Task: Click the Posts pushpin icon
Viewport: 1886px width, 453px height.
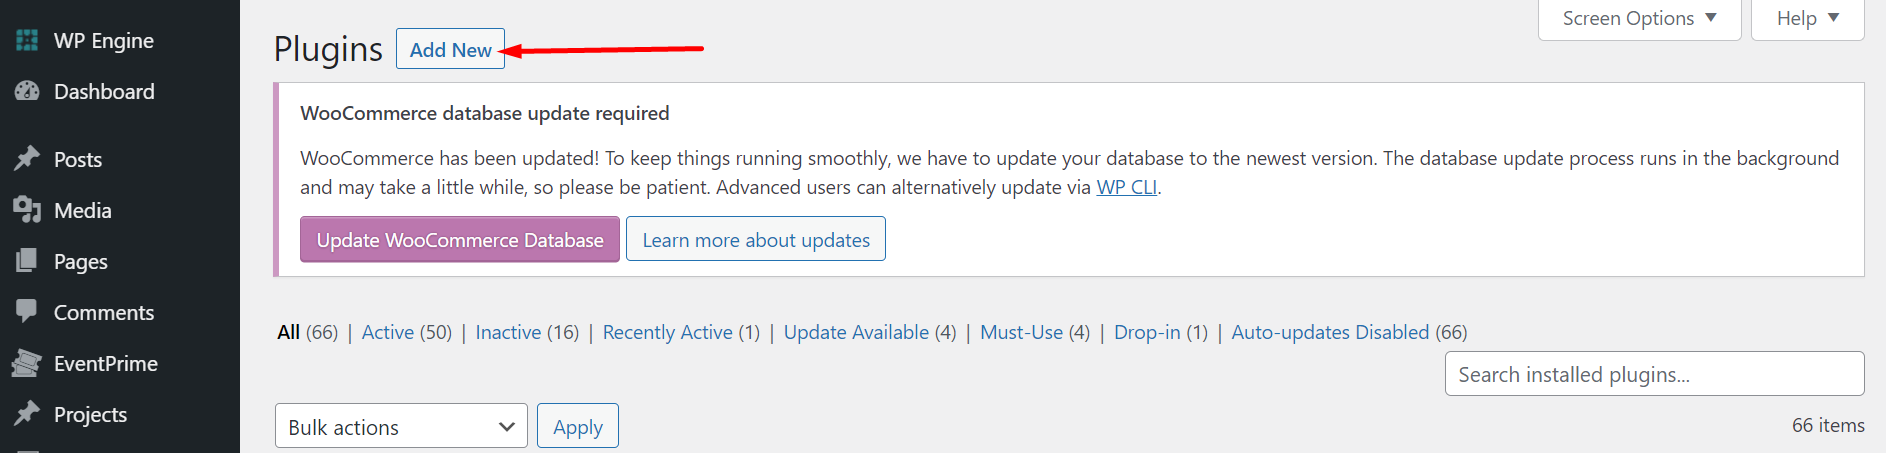Action: [x=27, y=159]
